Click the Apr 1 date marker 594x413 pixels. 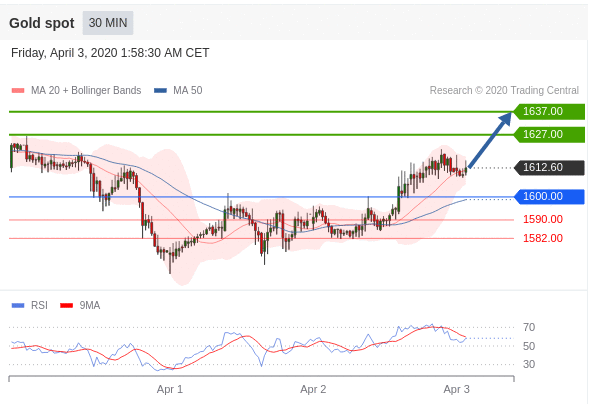[170, 390]
